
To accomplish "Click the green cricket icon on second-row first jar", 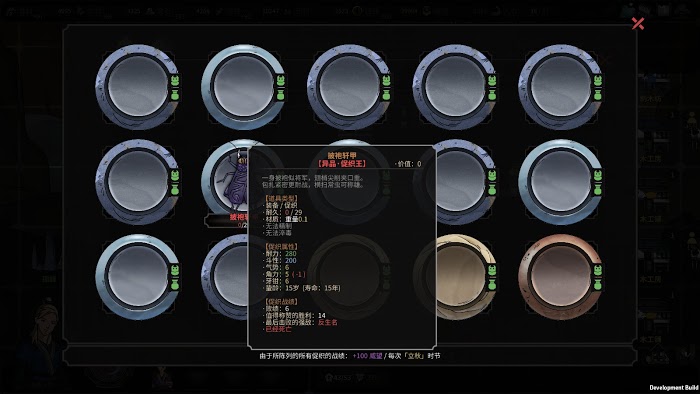I will click(175, 176).
